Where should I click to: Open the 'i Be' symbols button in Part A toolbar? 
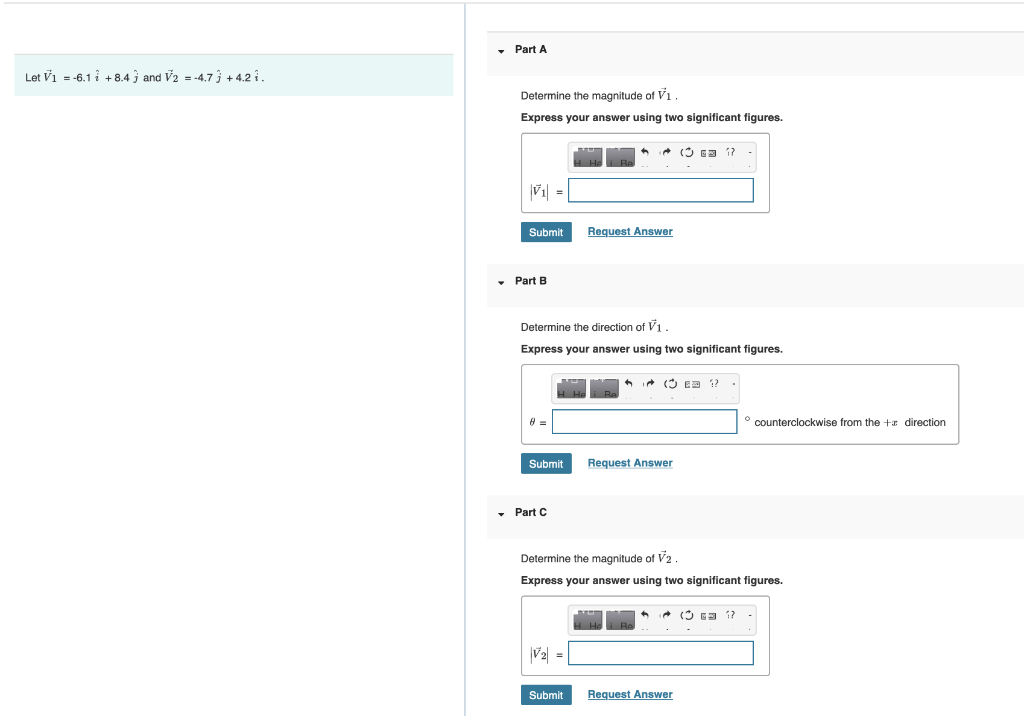pyautogui.click(x=620, y=157)
